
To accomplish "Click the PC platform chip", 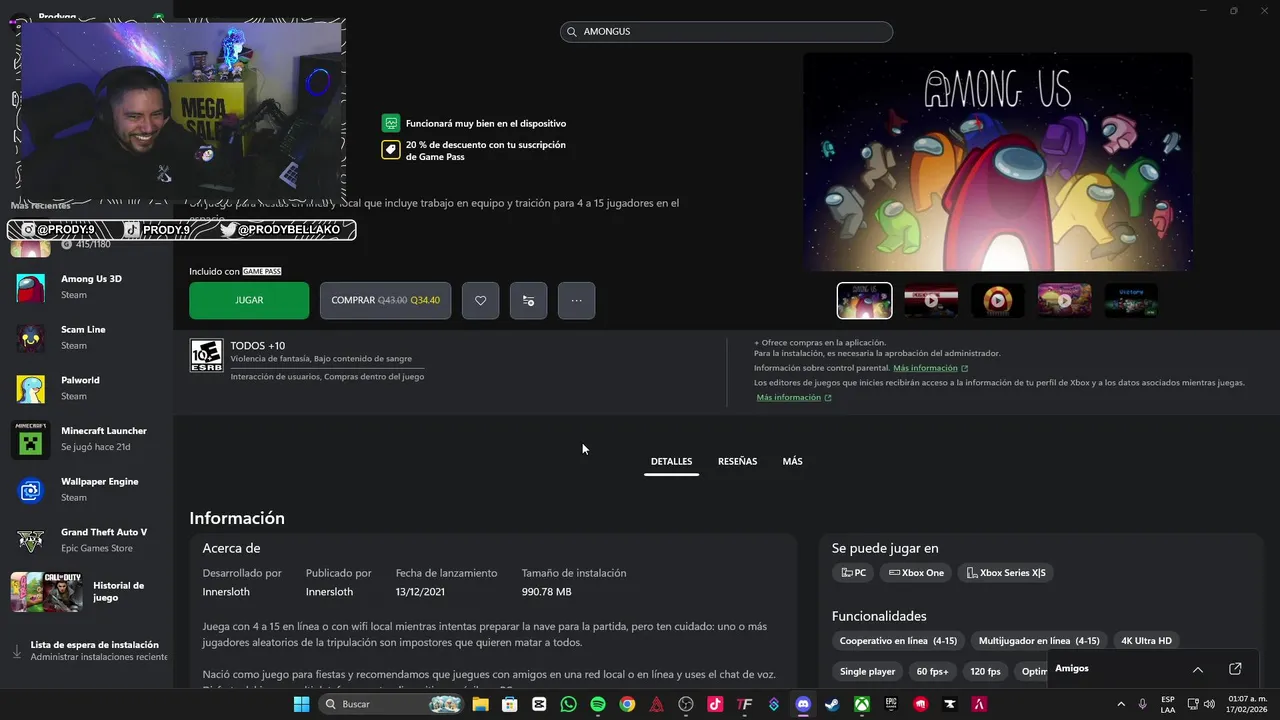I will coord(853,573).
